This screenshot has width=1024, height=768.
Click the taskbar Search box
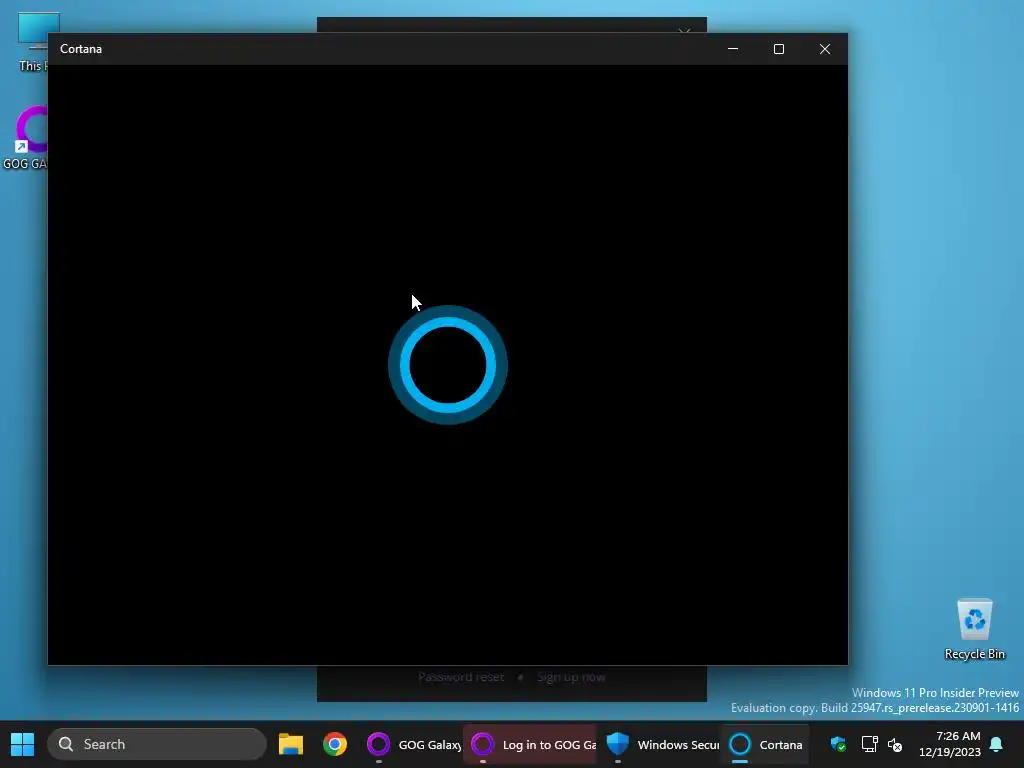pyautogui.click(x=157, y=744)
